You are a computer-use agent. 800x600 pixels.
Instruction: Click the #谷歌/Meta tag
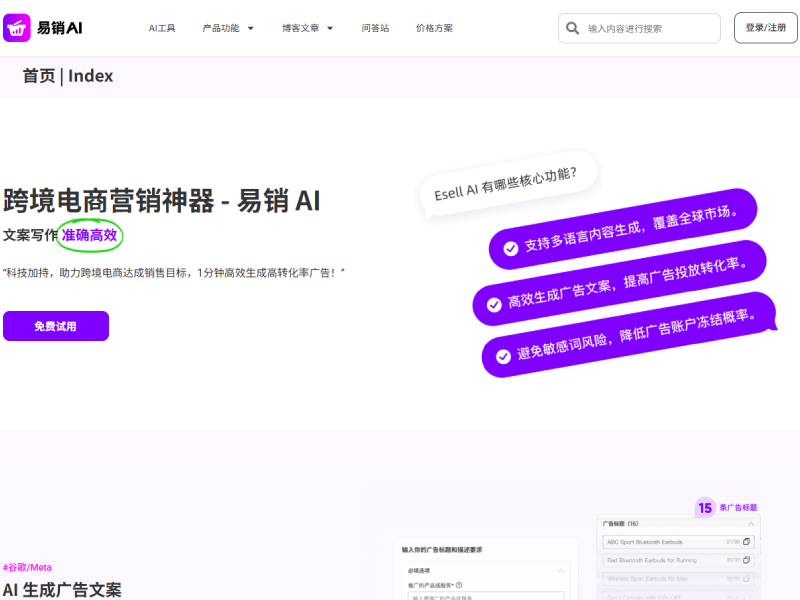(28, 567)
